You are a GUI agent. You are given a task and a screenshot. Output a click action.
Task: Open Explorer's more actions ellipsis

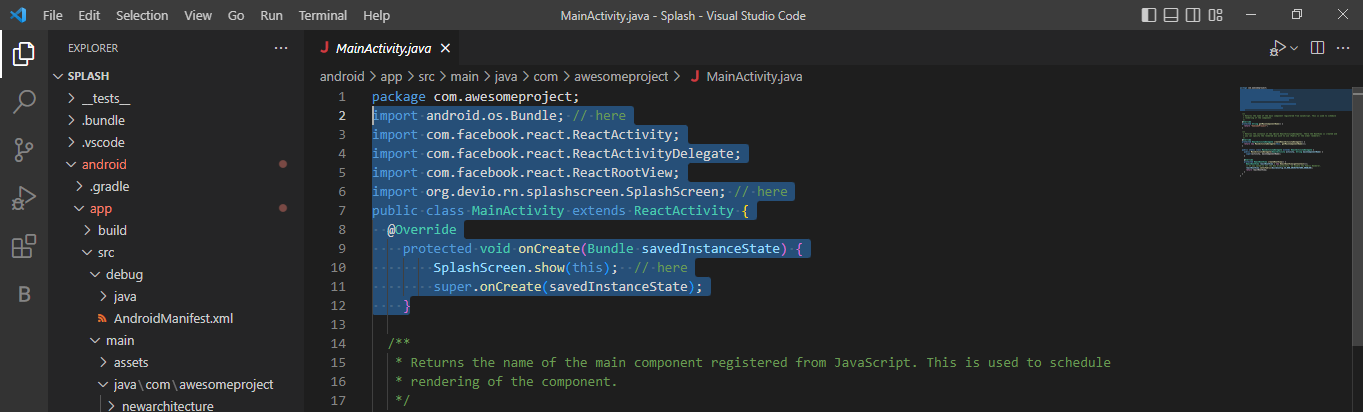(x=281, y=48)
